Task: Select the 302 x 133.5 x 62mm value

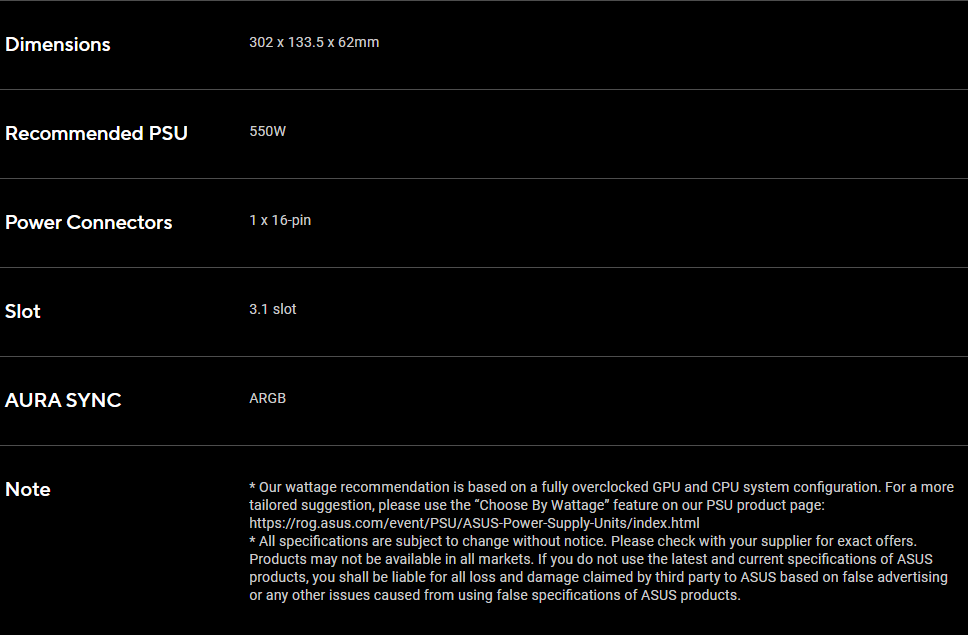Action: 314,43
